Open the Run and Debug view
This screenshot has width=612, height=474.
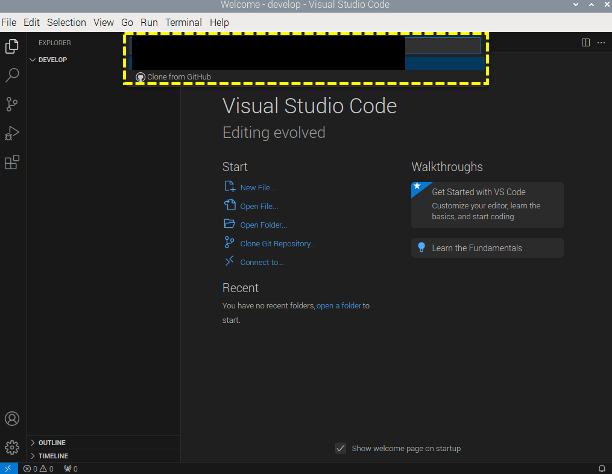click(x=12, y=133)
